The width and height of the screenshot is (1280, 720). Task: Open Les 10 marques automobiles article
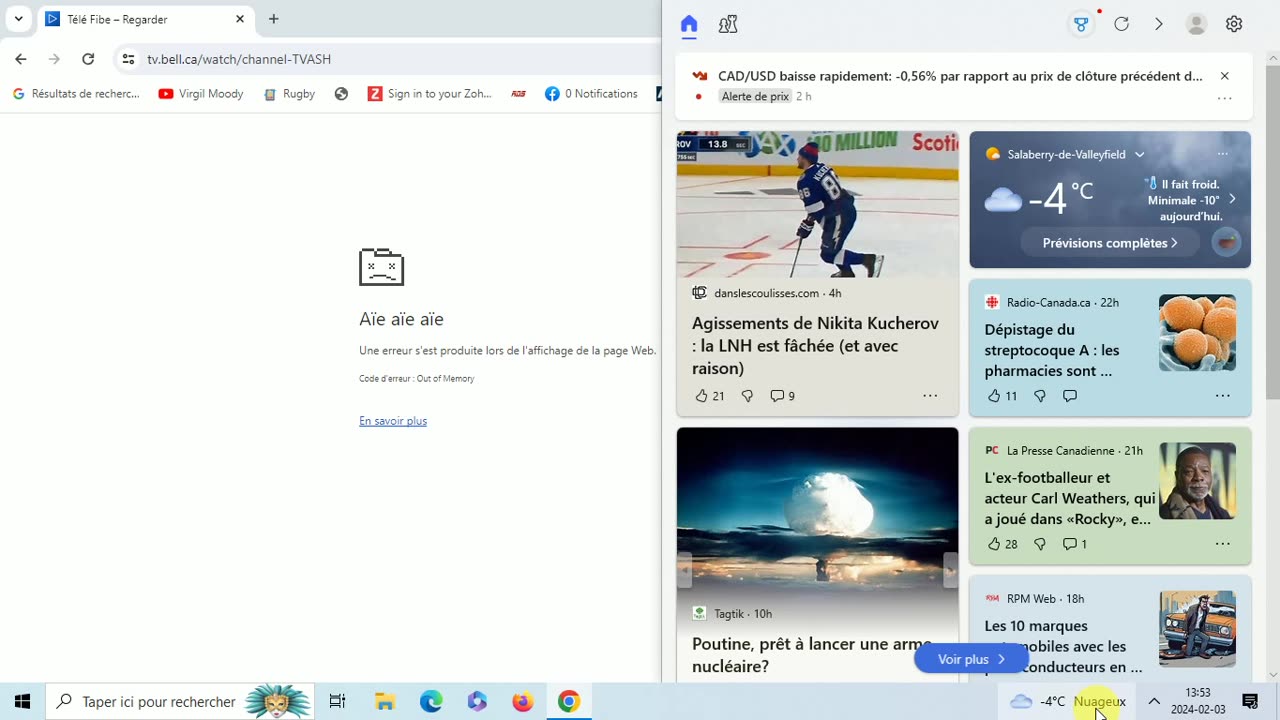click(1064, 646)
